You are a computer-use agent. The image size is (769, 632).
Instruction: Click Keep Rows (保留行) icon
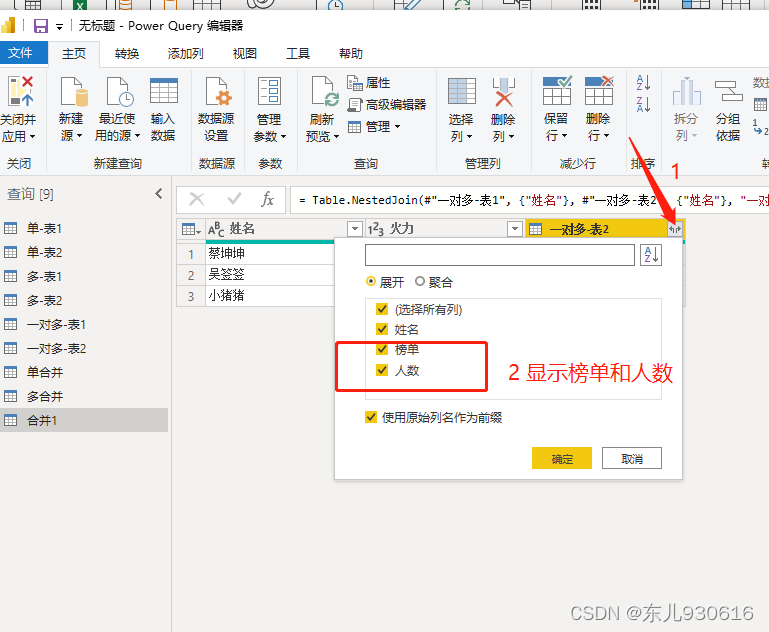[557, 91]
